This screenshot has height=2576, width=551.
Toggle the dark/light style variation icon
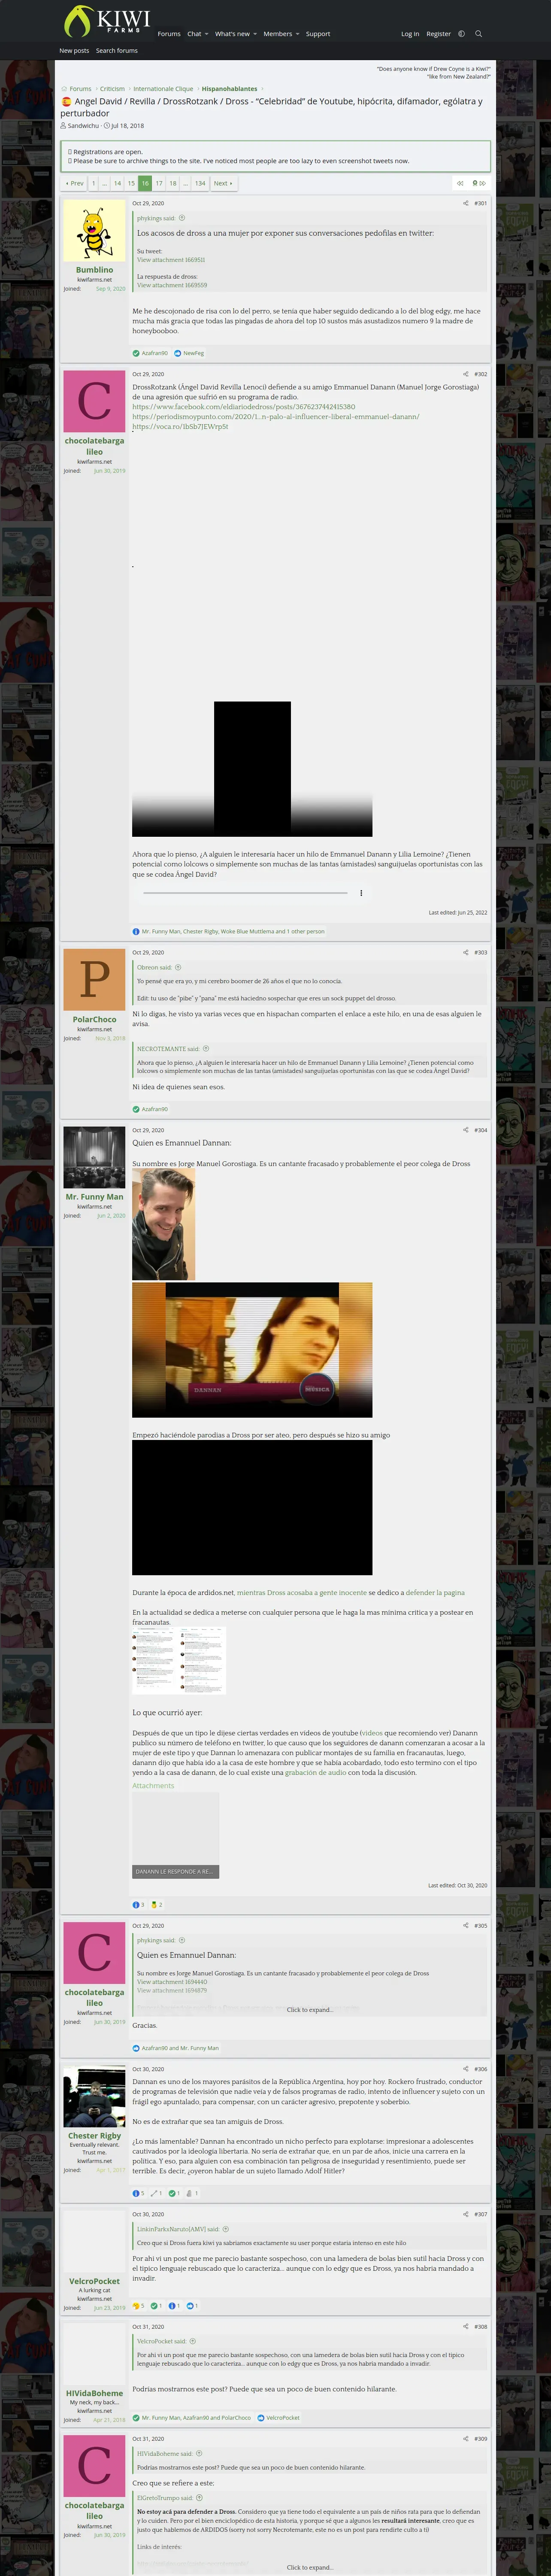pyautogui.click(x=461, y=34)
